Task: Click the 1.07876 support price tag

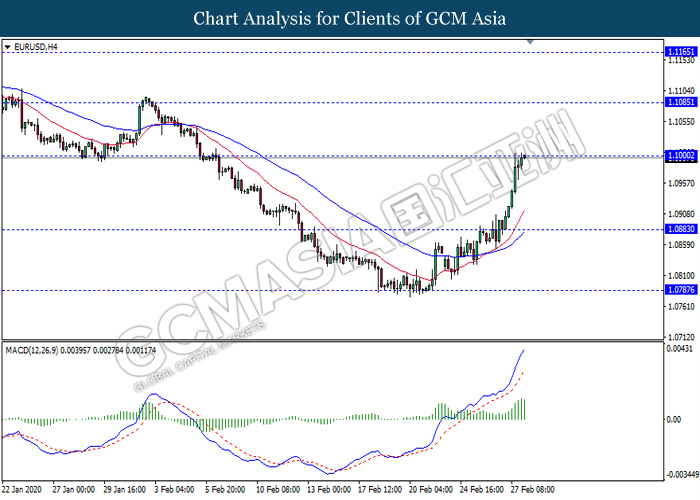Action: coord(682,291)
